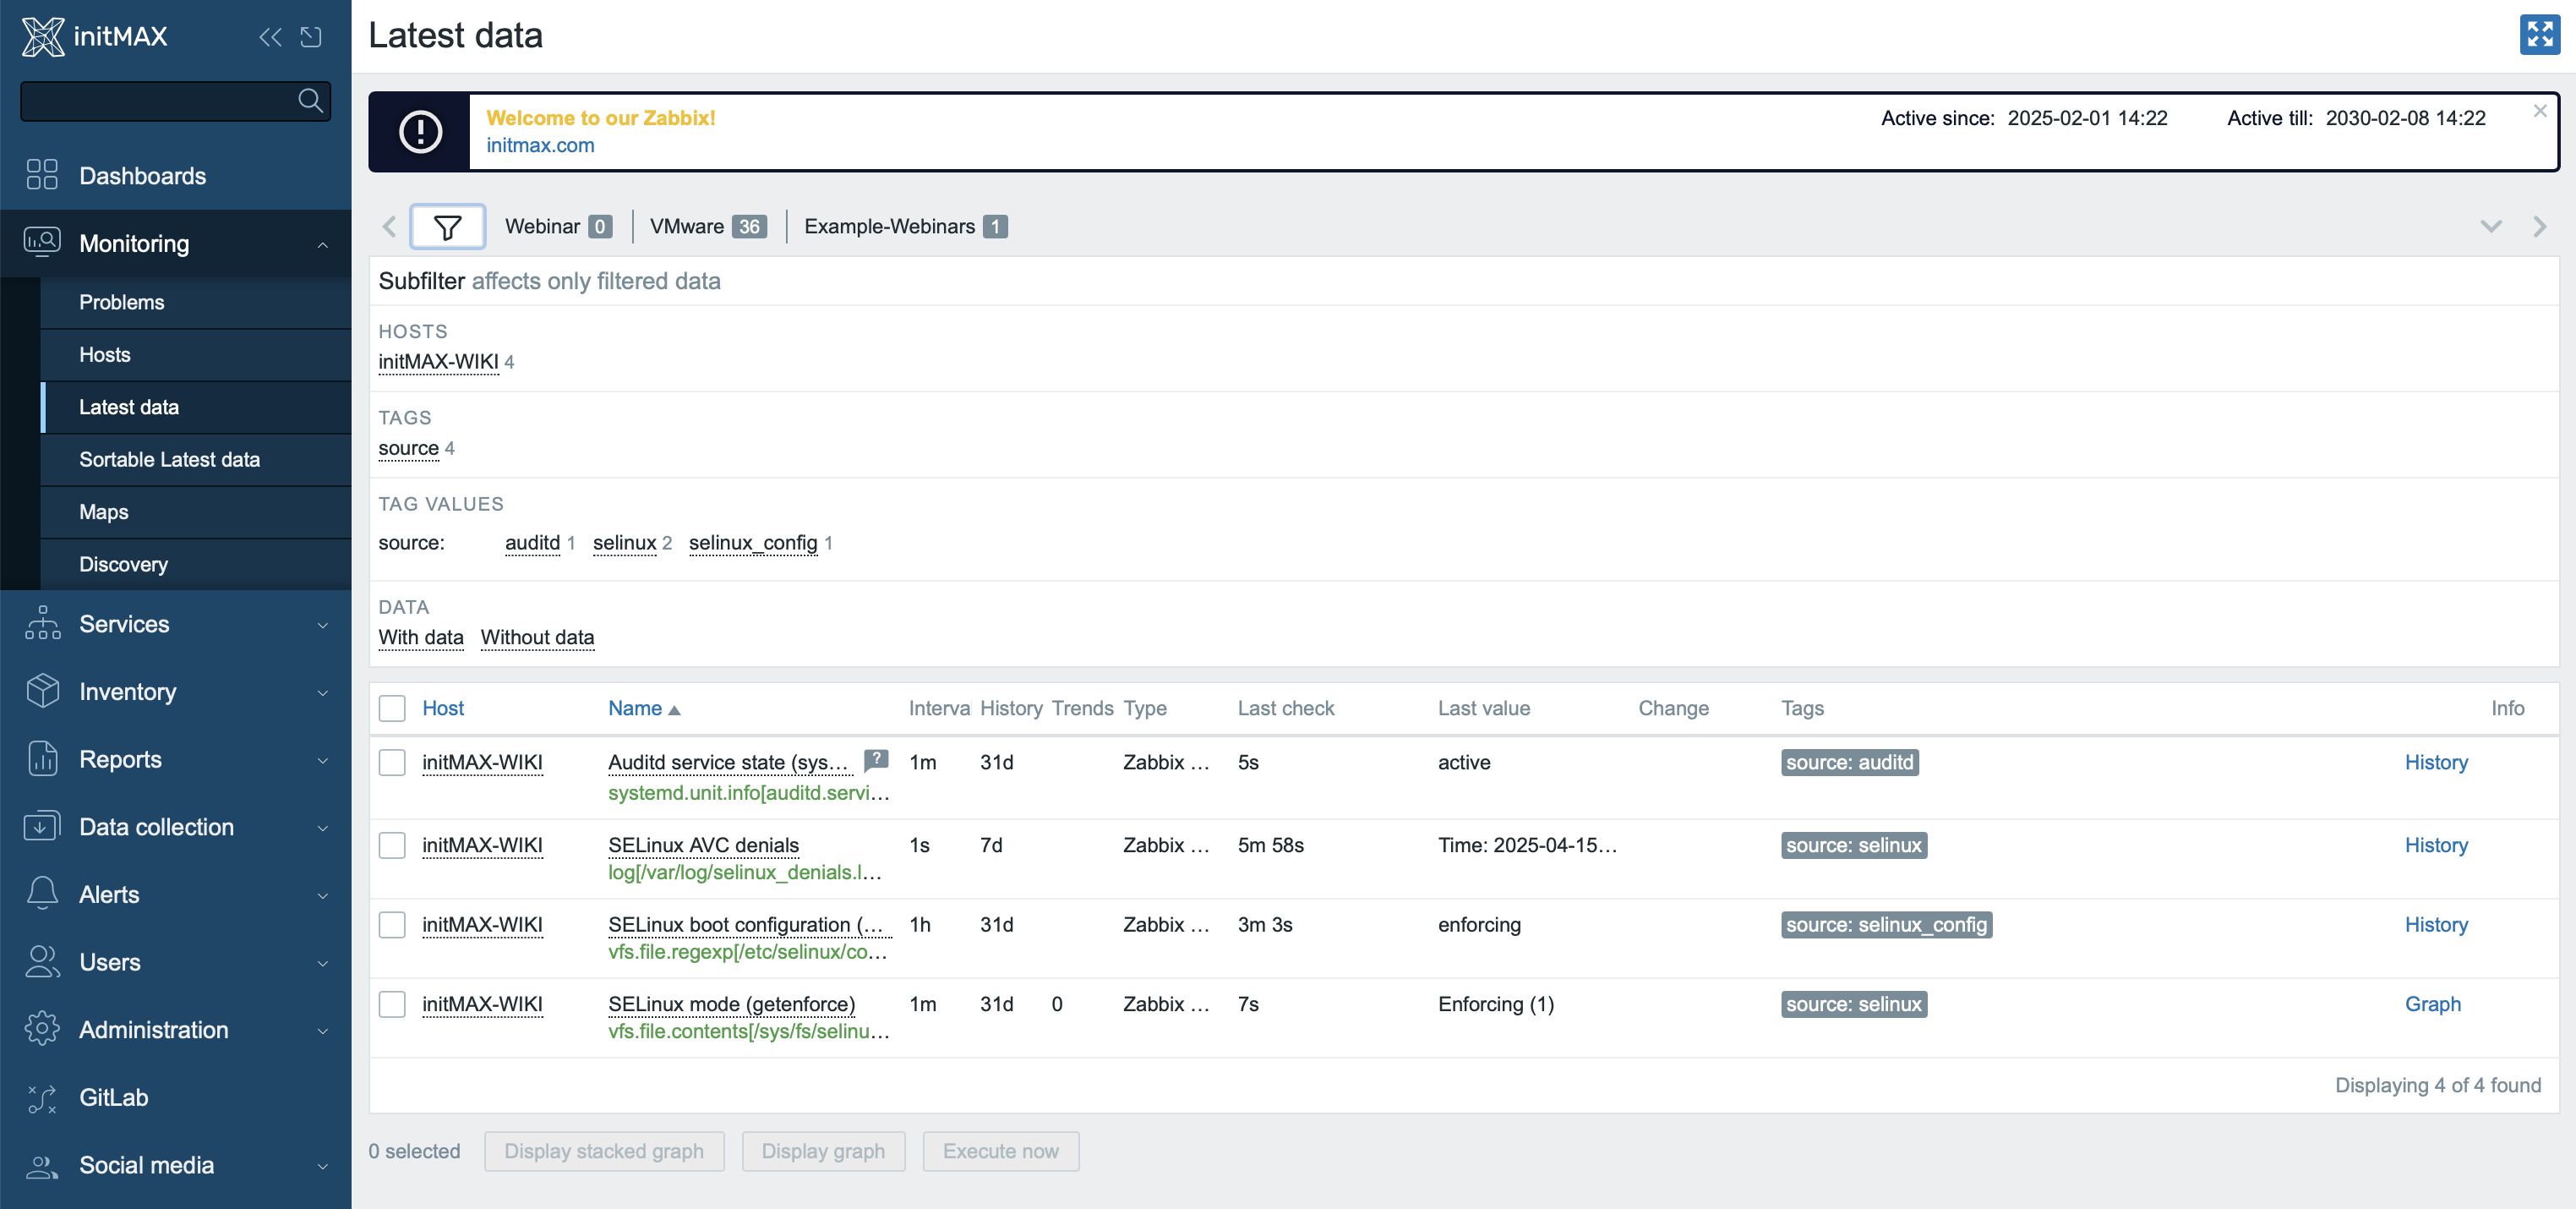Open Problems under Monitoring

click(121, 302)
